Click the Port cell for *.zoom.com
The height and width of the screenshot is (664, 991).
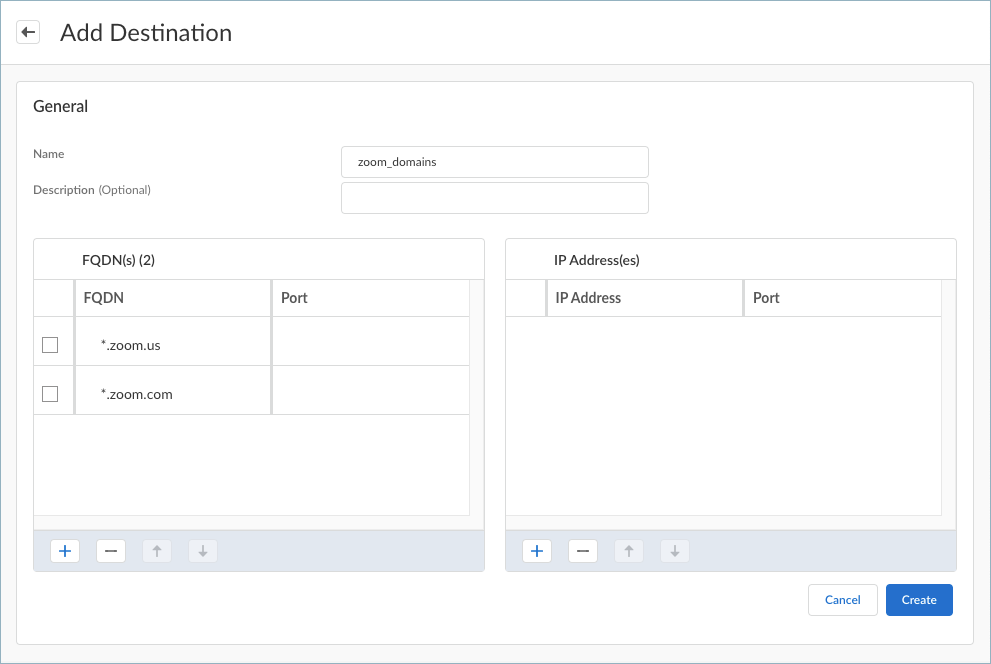pyautogui.click(x=370, y=394)
